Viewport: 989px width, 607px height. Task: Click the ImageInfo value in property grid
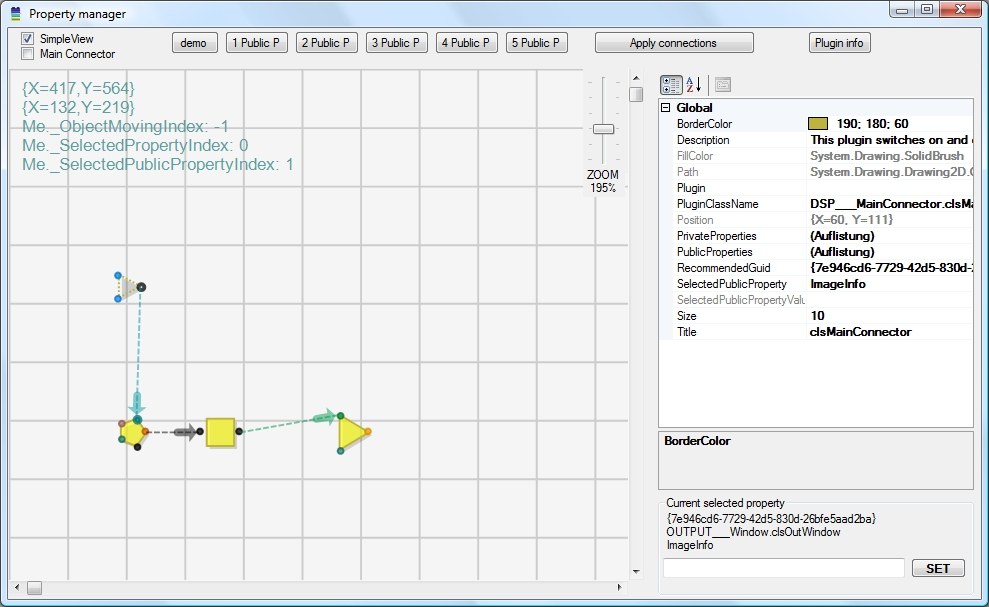(x=838, y=284)
